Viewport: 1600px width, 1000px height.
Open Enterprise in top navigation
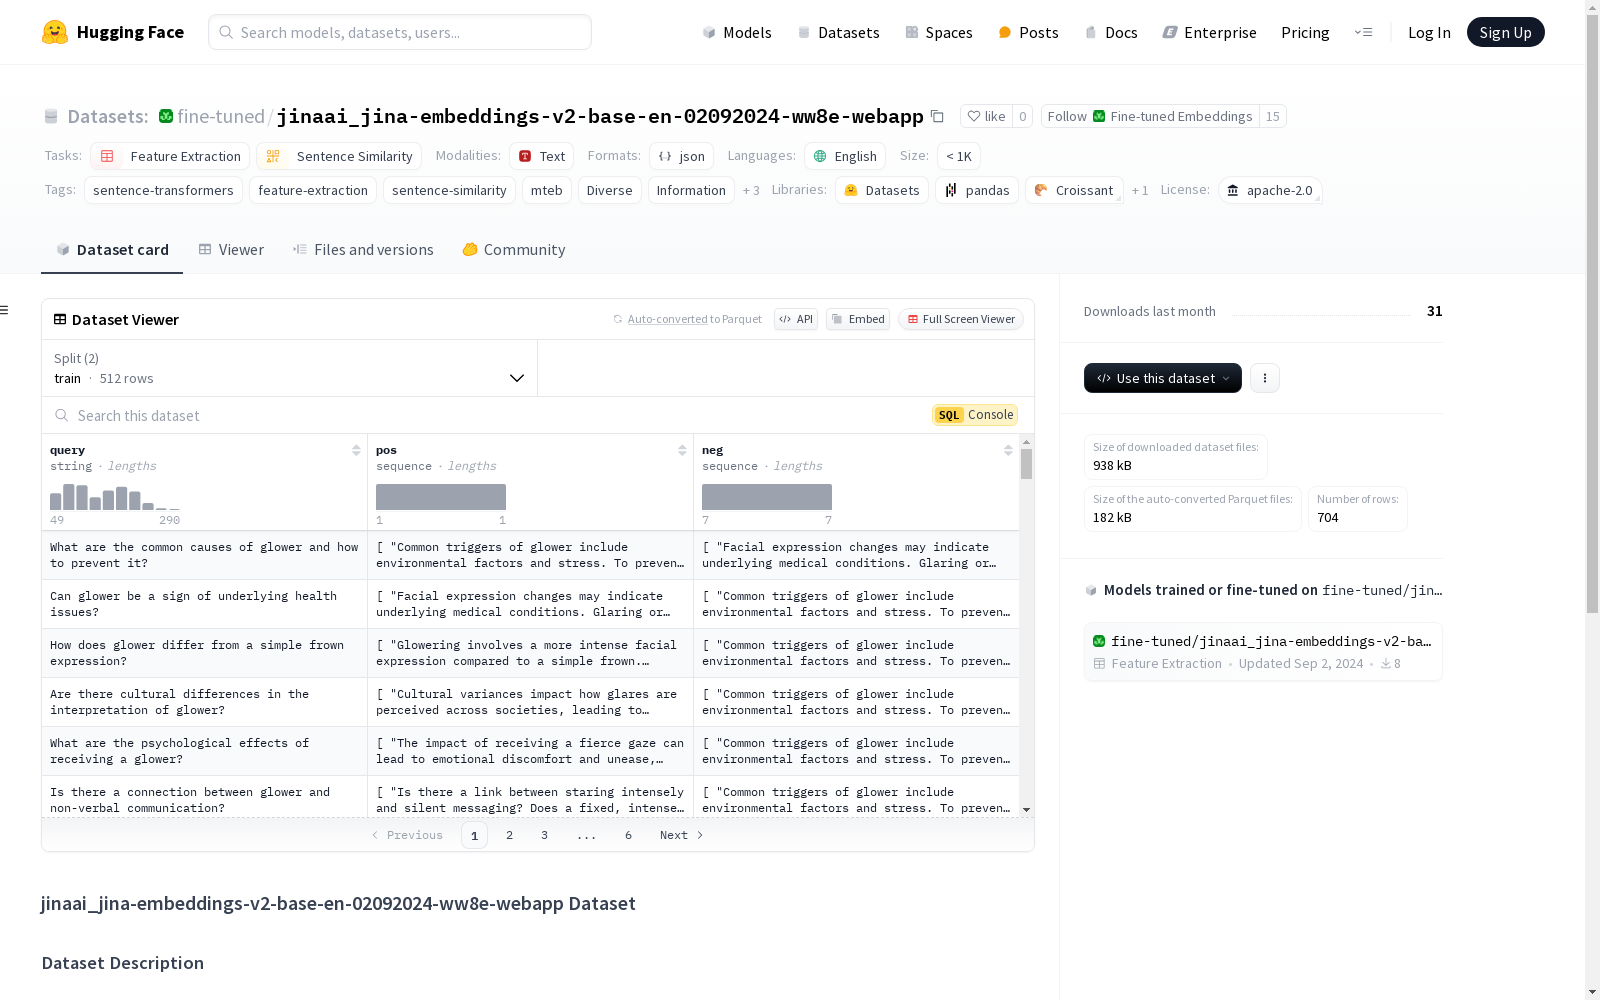click(1209, 32)
